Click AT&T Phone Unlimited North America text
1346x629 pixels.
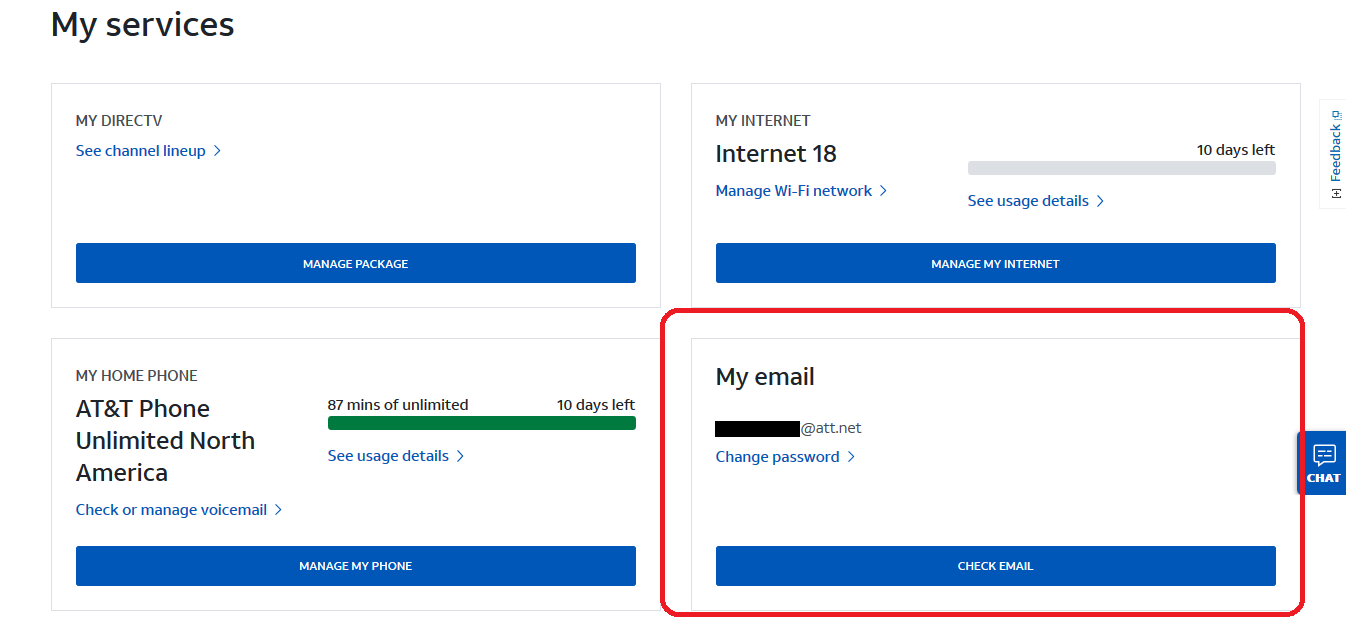coord(165,441)
